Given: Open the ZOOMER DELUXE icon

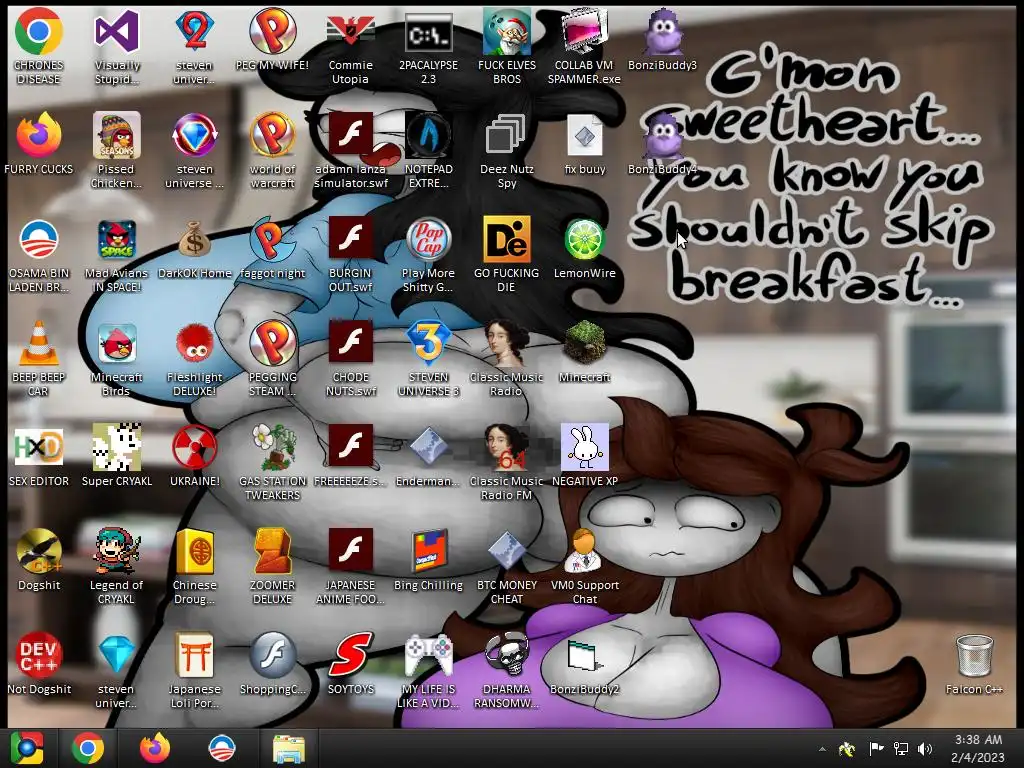Looking at the screenshot, I should (272, 551).
